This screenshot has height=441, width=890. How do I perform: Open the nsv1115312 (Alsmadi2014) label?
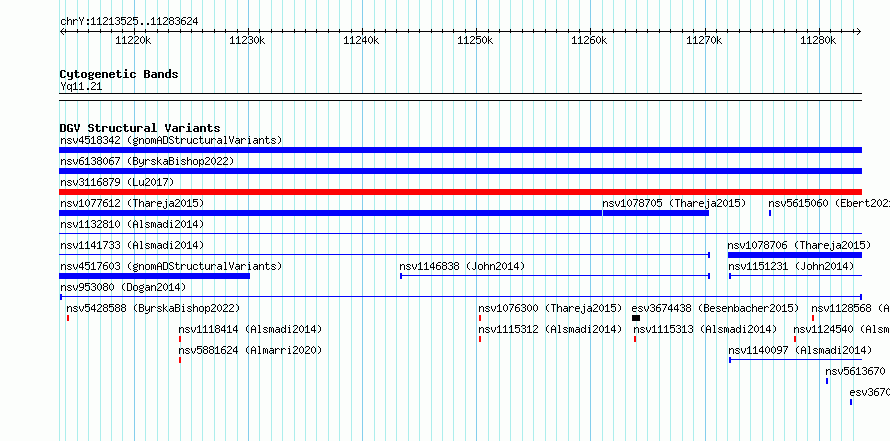click(x=551, y=329)
